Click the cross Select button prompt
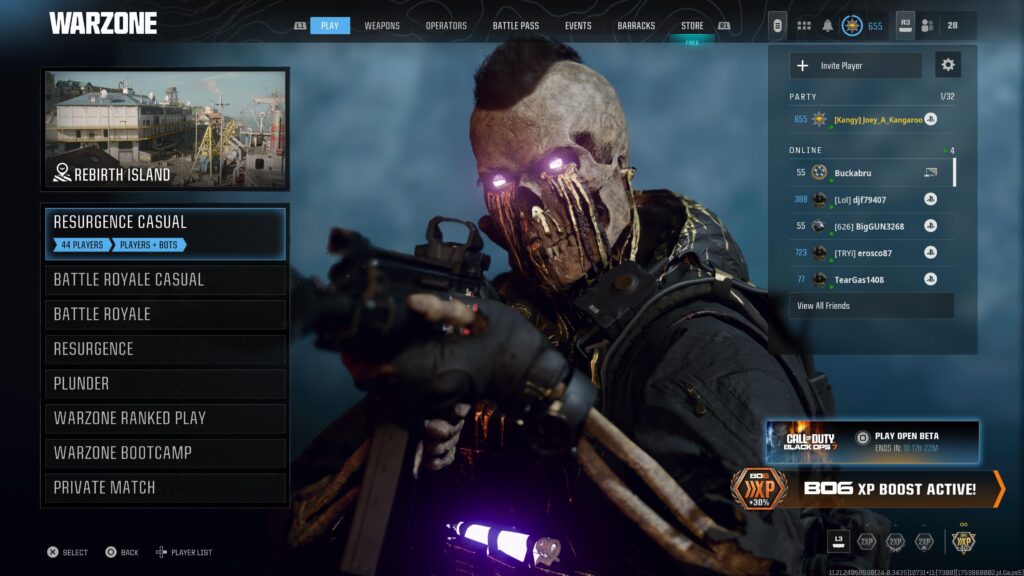 [x=53, y=552]
